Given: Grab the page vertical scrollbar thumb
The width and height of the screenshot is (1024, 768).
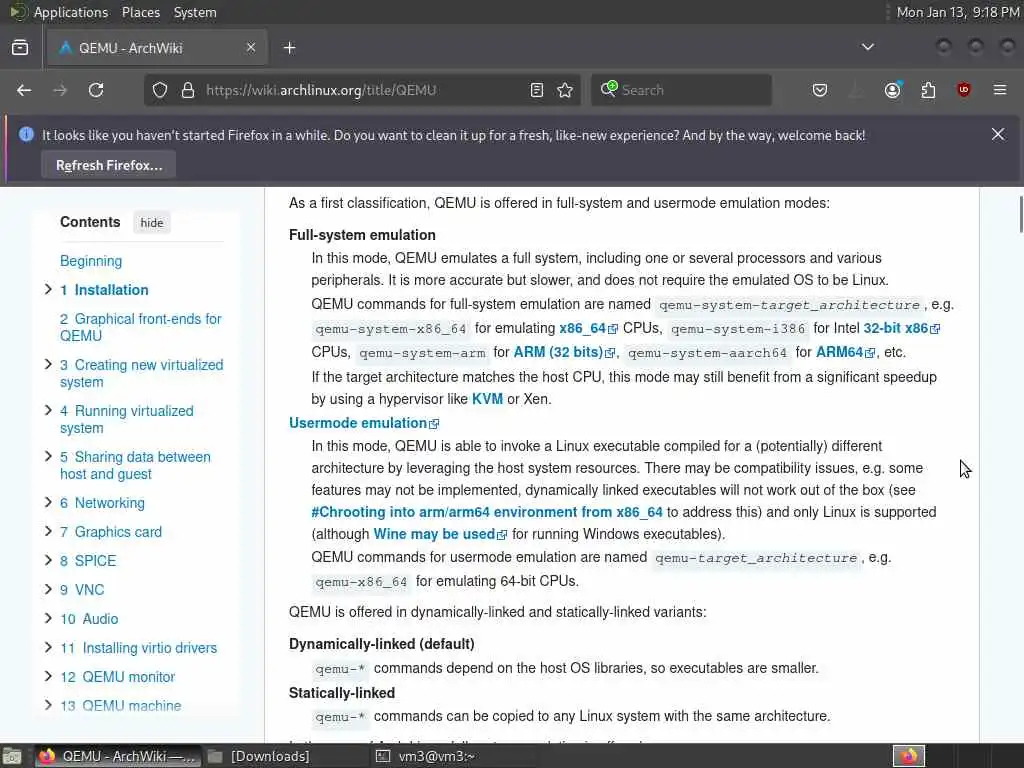Looking at the screenshot, I should (1021, 213).
